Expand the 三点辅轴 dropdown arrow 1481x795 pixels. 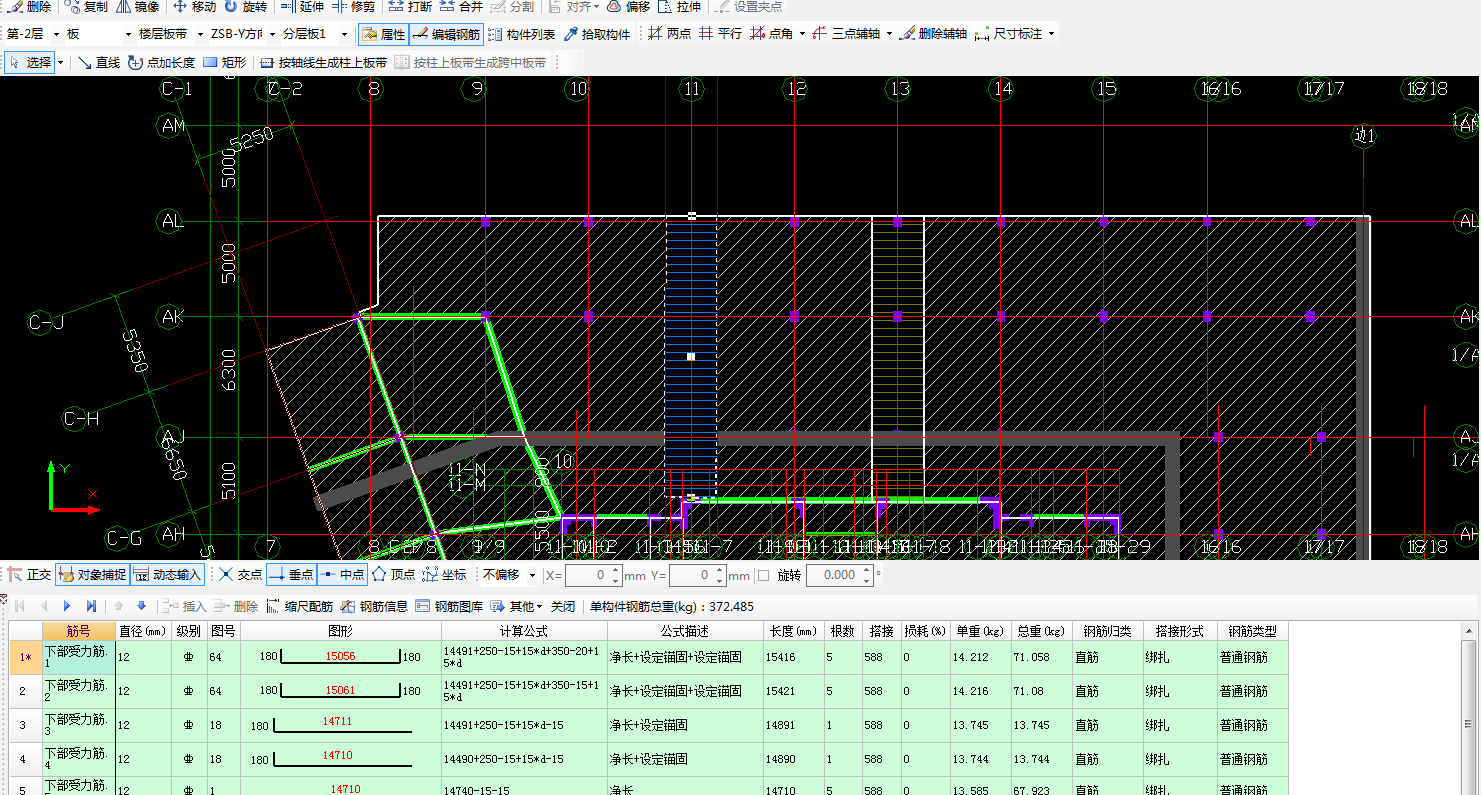889,34
